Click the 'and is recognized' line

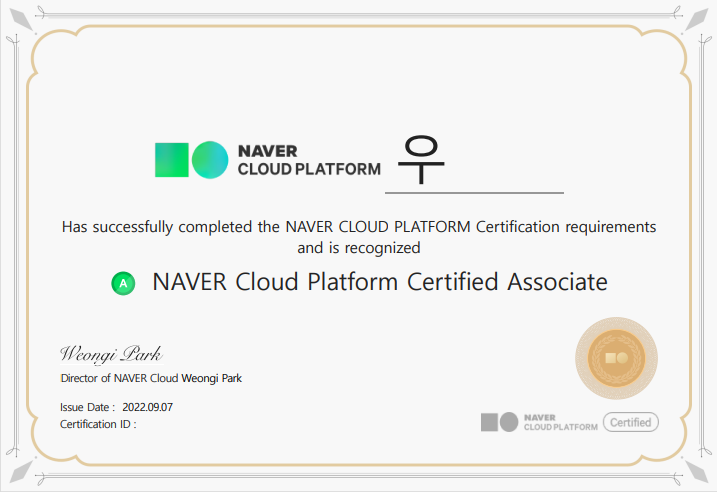point(359,248)
